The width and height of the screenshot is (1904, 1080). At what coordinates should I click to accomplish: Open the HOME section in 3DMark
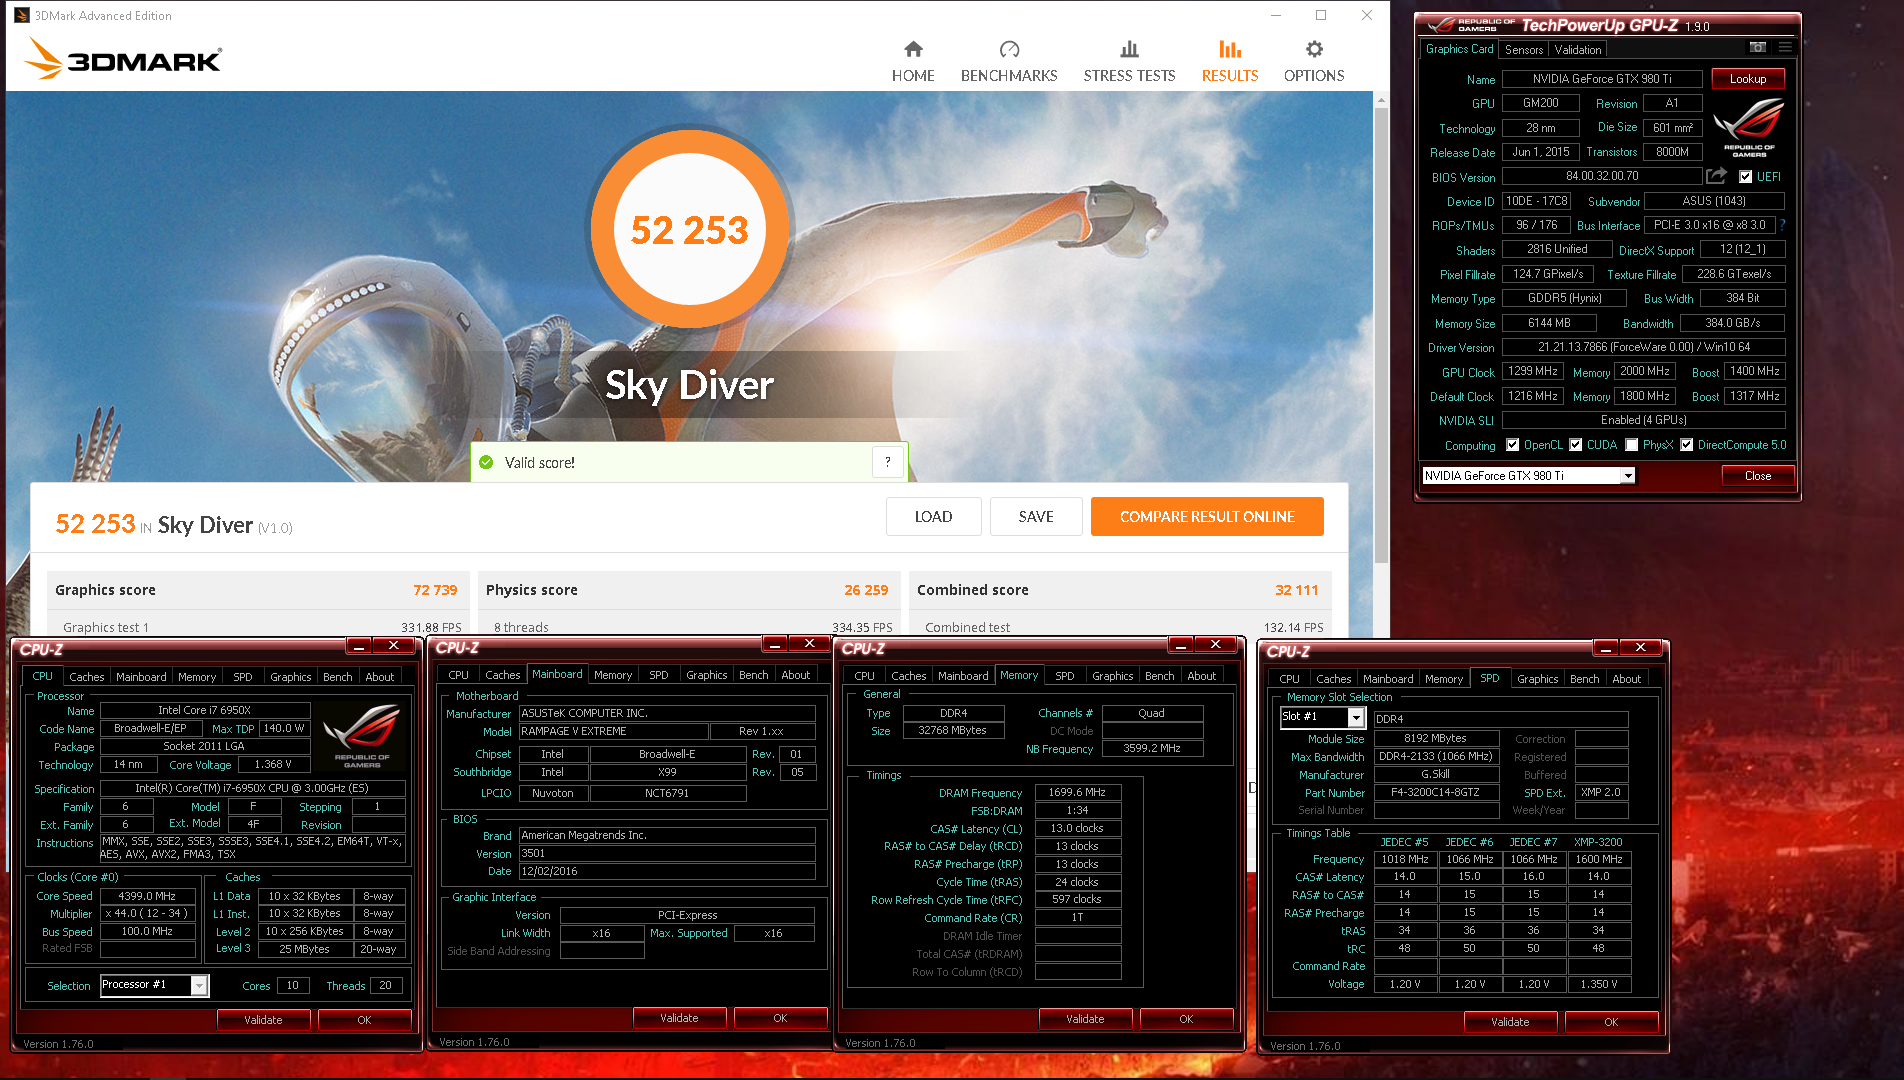click(913, 62)
